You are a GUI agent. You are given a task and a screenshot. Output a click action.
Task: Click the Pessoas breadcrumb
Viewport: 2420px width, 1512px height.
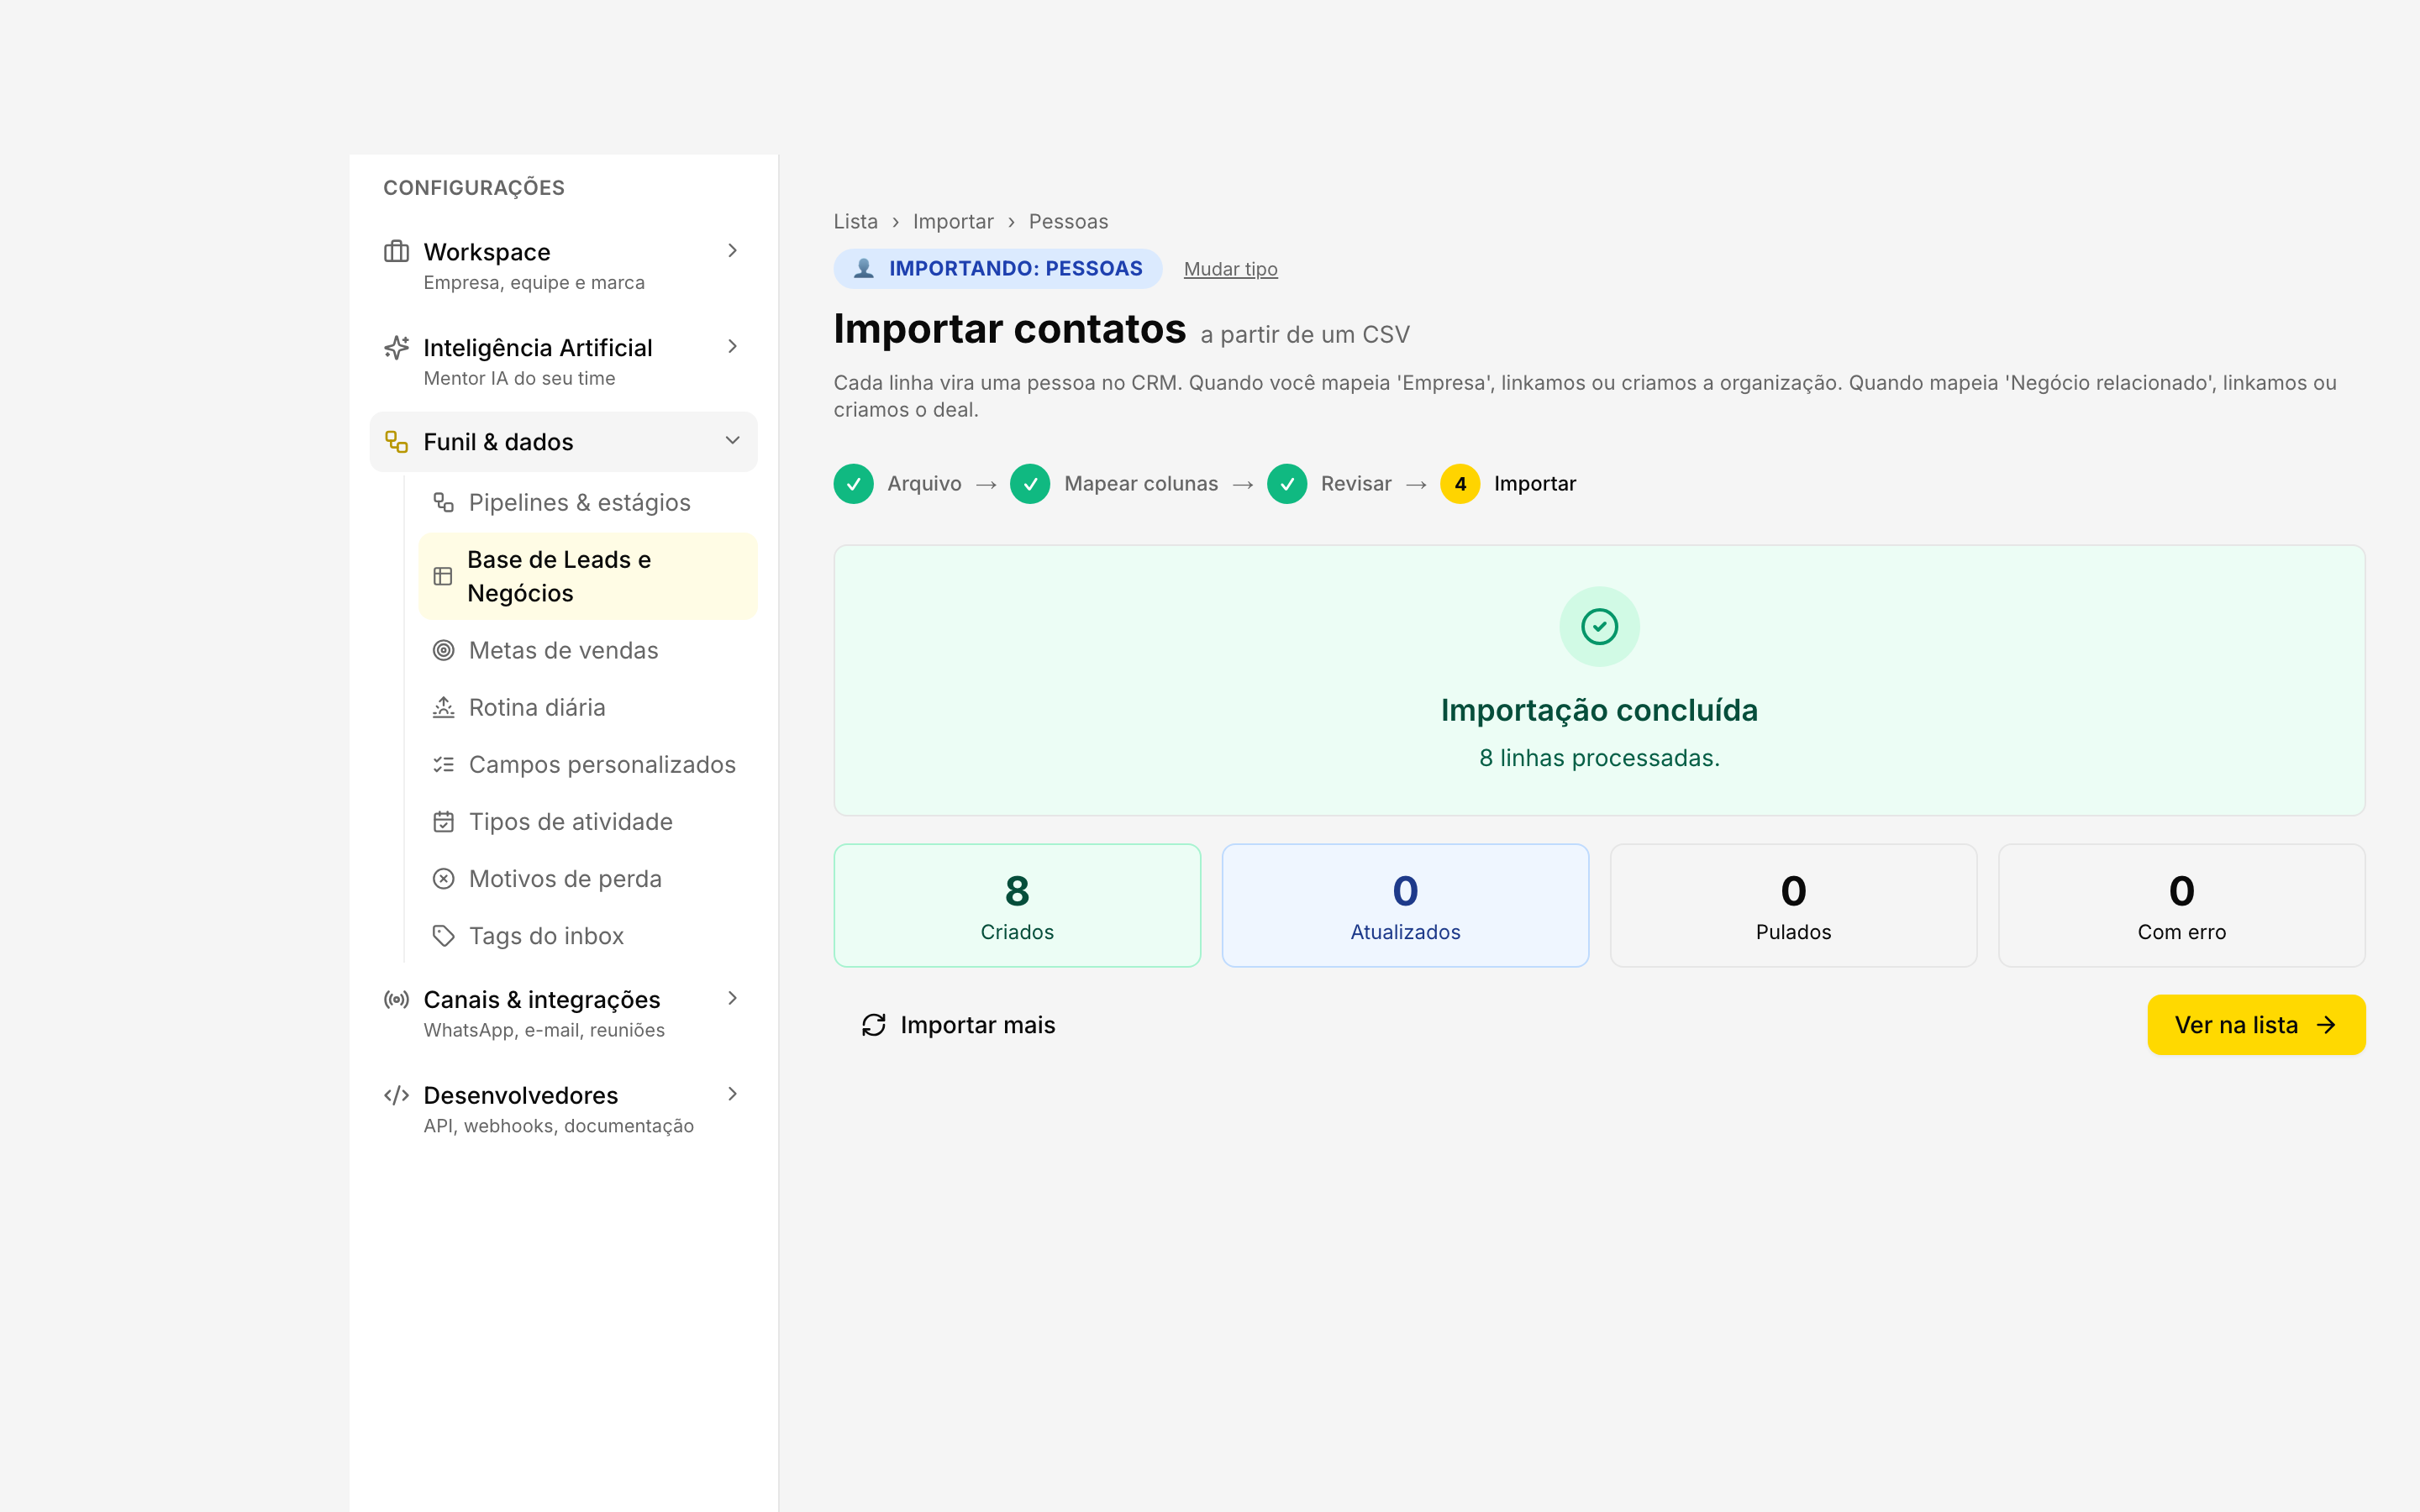(x=1068, y=221)
